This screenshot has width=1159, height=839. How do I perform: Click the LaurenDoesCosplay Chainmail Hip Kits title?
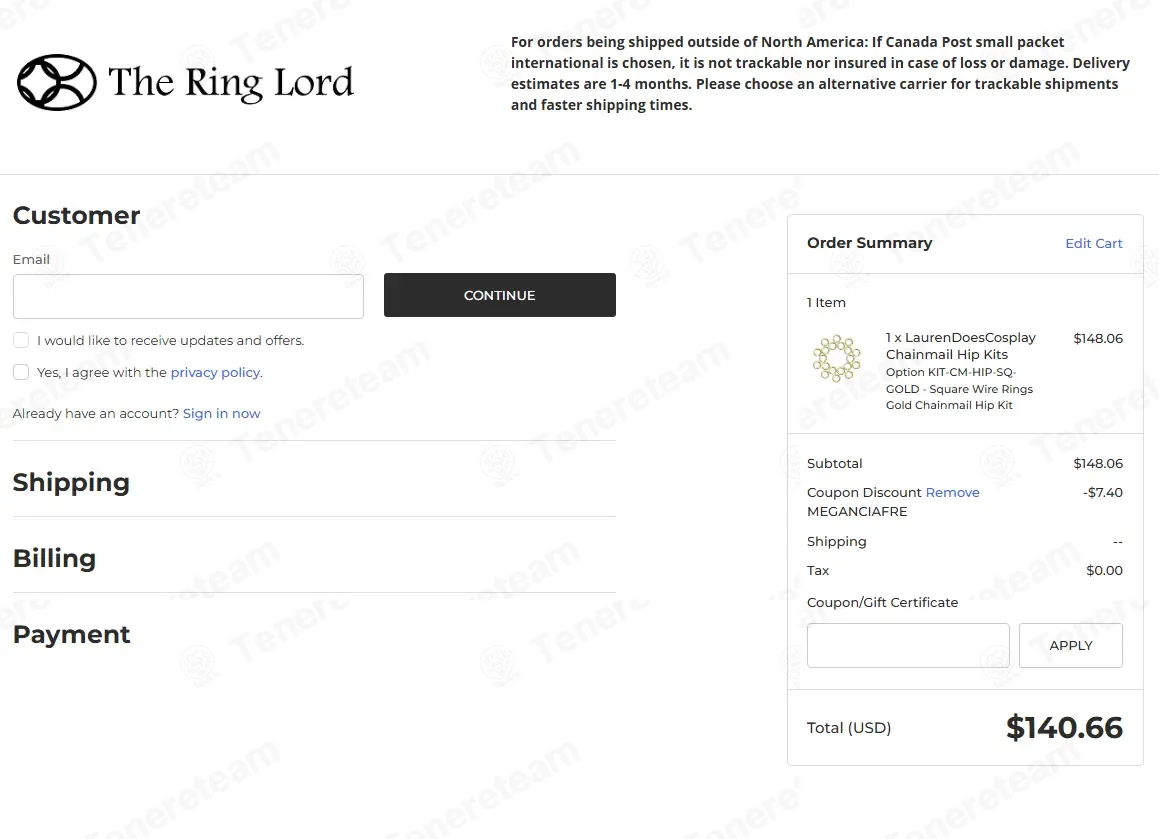[960, 346]
